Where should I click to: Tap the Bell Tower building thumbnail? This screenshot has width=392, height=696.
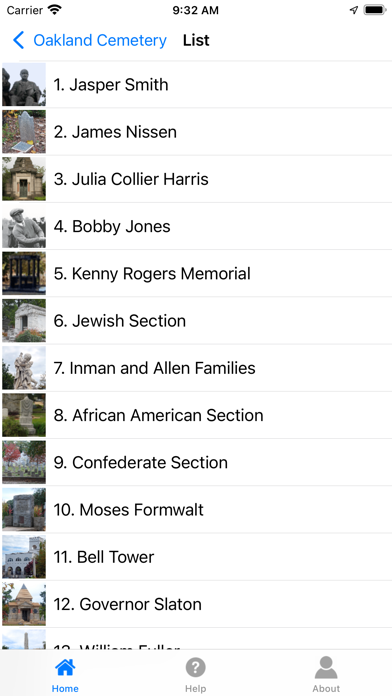tap(24, 557)
